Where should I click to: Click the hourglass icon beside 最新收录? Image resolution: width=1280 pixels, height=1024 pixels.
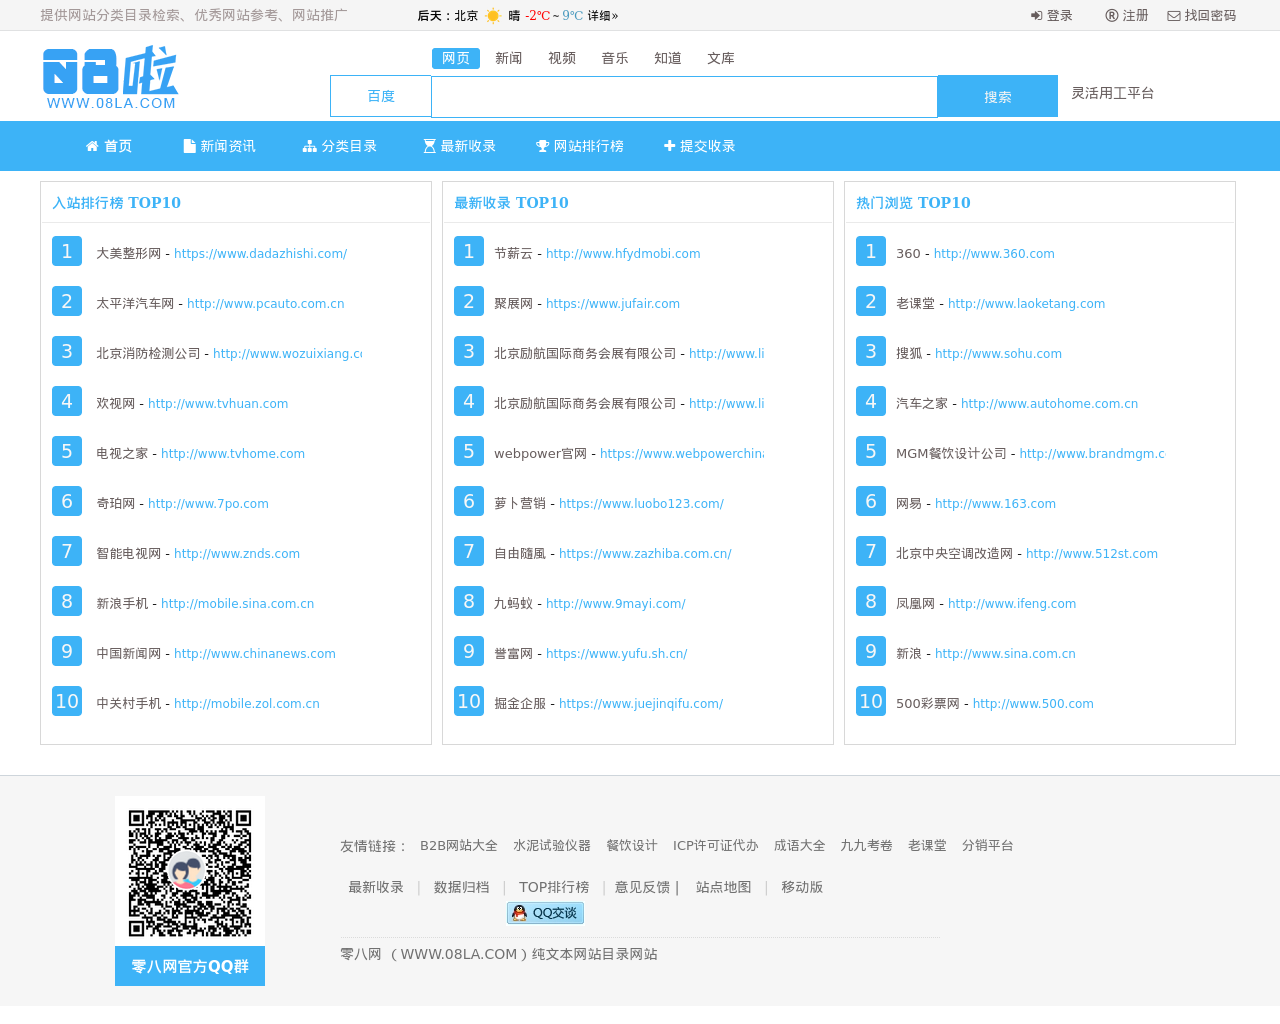[x=430, y=146]
